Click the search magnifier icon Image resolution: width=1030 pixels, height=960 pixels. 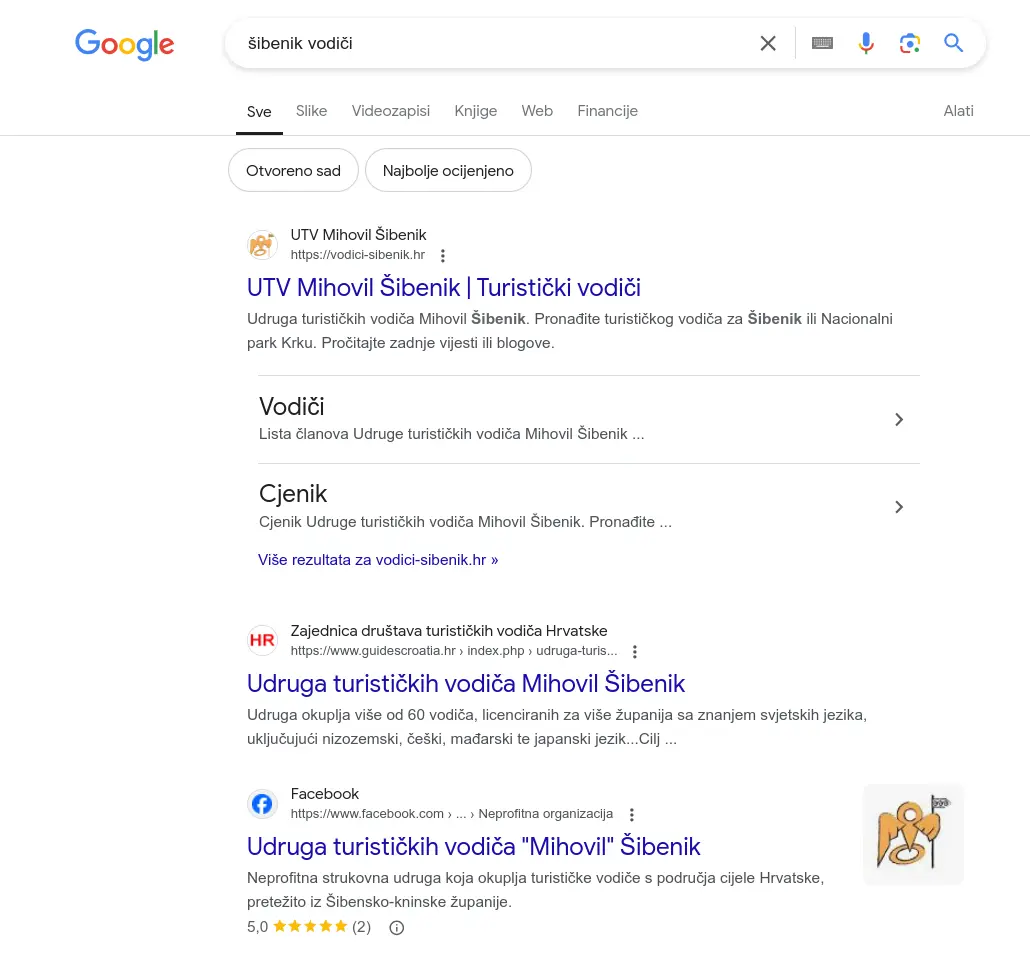click(953, 43)
